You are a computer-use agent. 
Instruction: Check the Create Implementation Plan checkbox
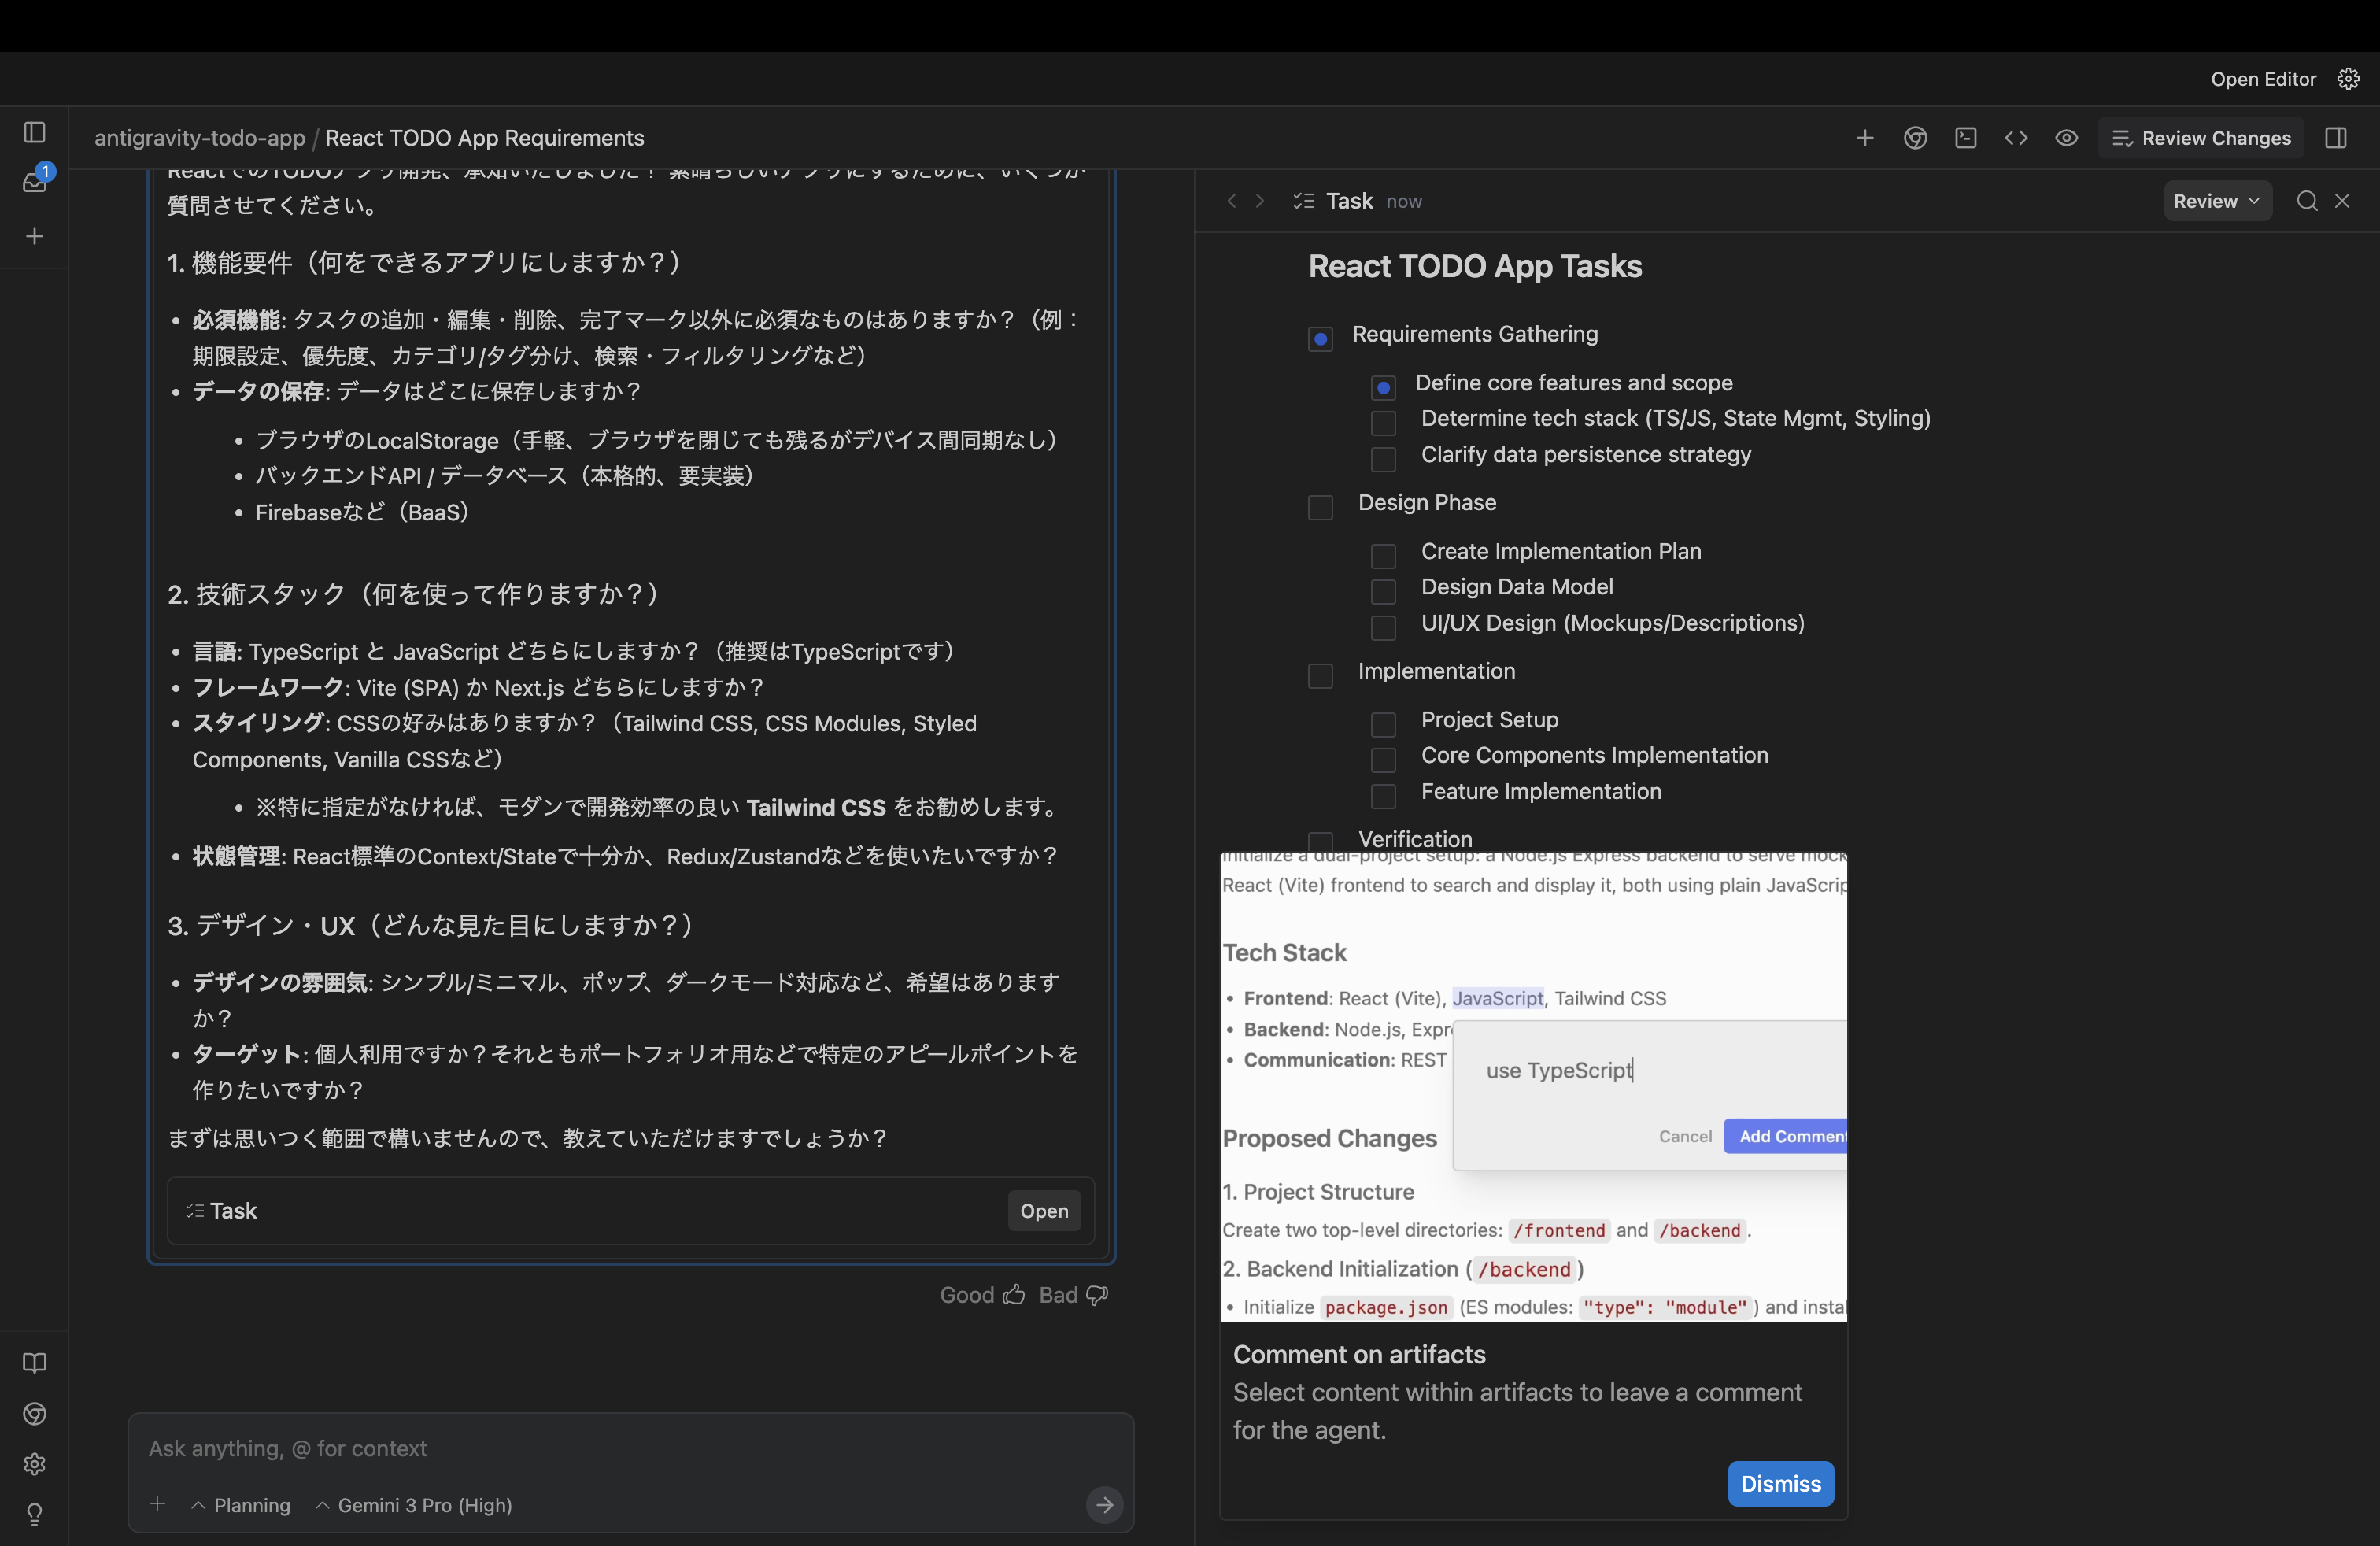1383,557
